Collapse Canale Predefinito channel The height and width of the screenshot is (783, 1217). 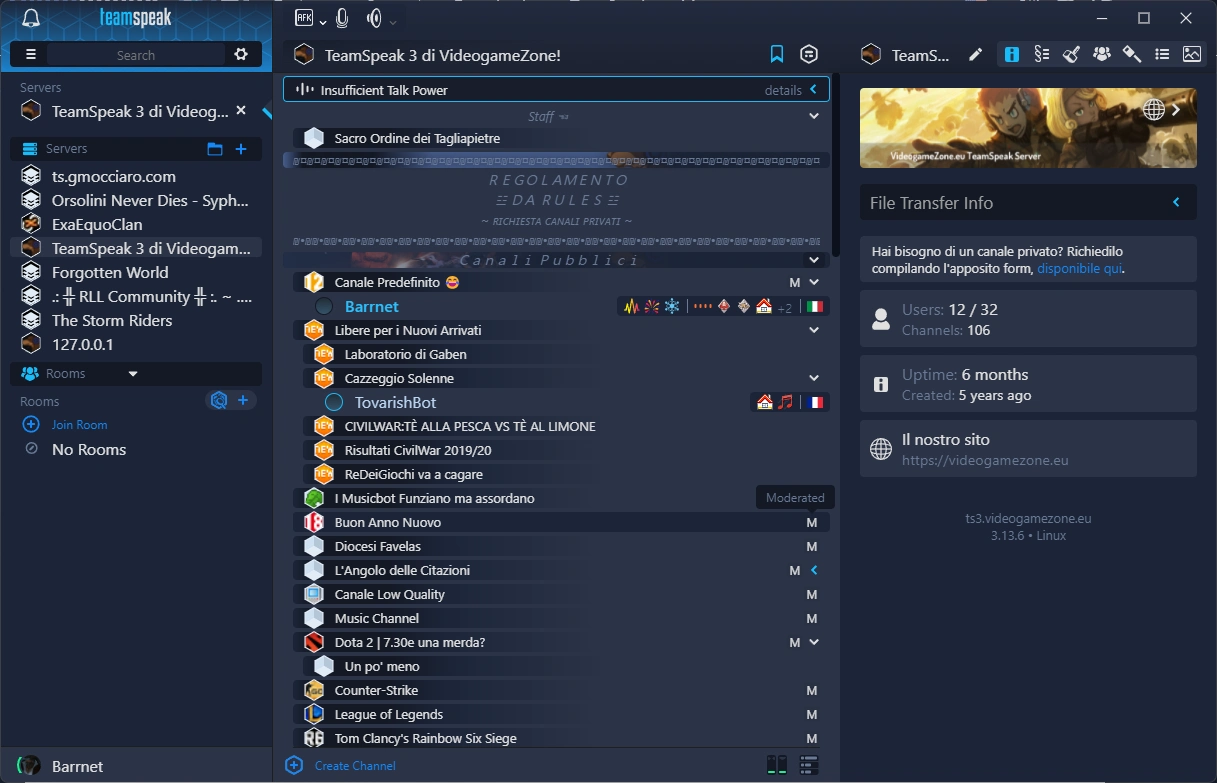(814, 283)
